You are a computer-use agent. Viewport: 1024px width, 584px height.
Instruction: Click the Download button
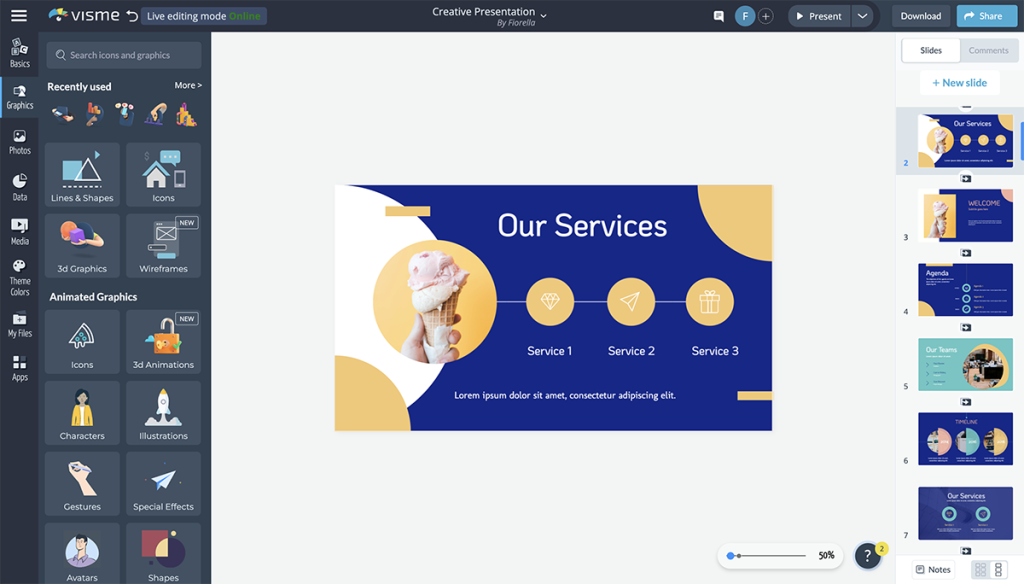pos(920,16)
